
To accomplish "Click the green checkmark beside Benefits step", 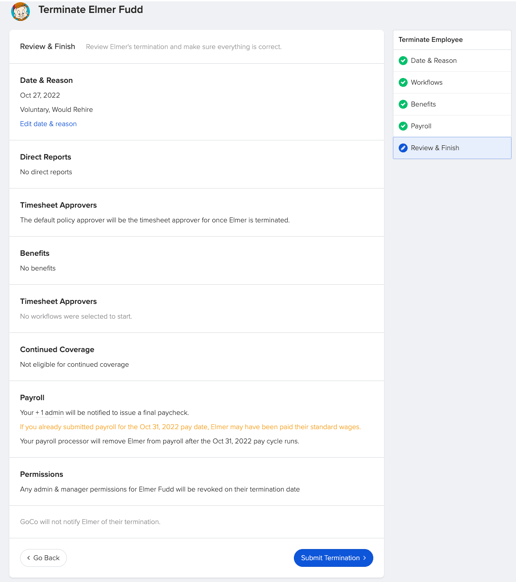I will click(403, 104).
